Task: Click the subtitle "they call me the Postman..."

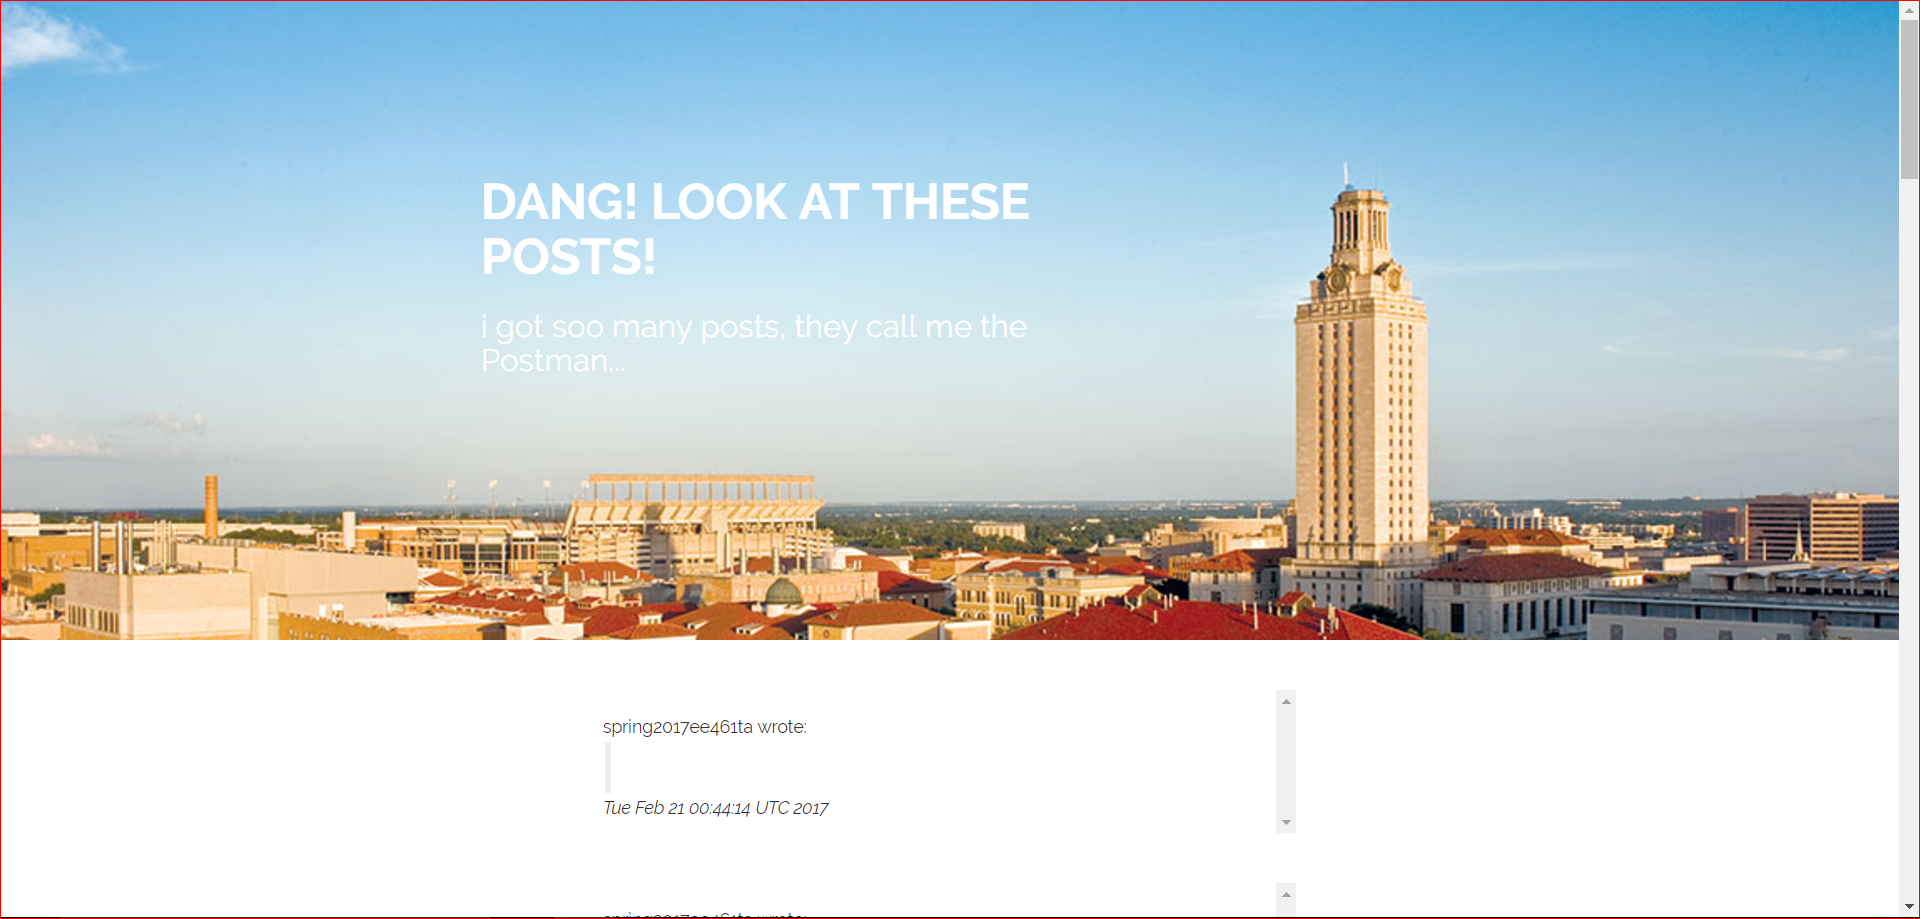Action: tap(754, 343)
